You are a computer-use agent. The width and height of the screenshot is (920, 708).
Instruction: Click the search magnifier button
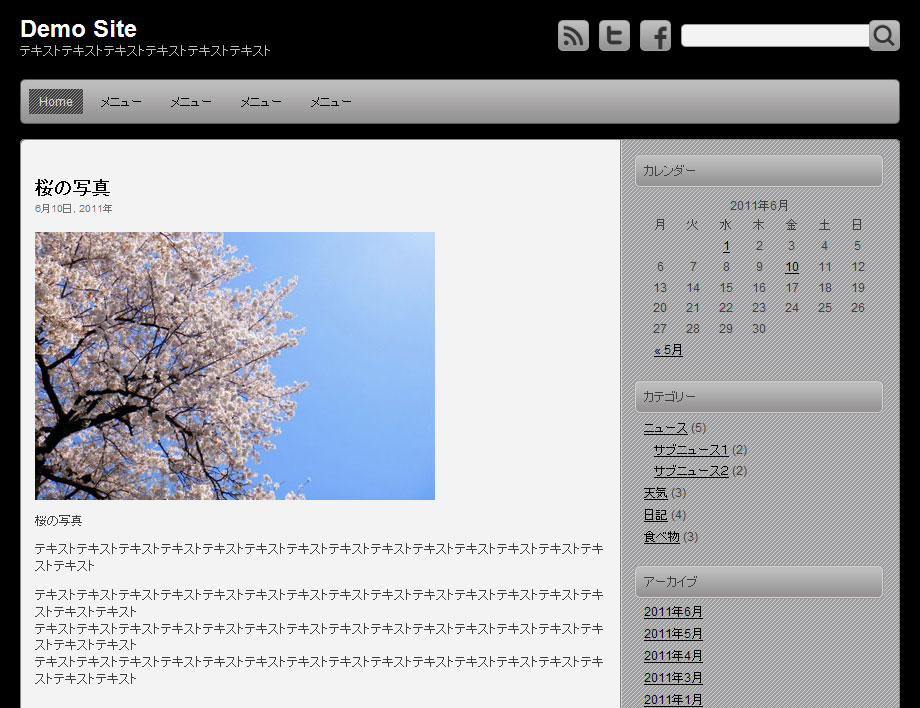(x=884, y=36)
